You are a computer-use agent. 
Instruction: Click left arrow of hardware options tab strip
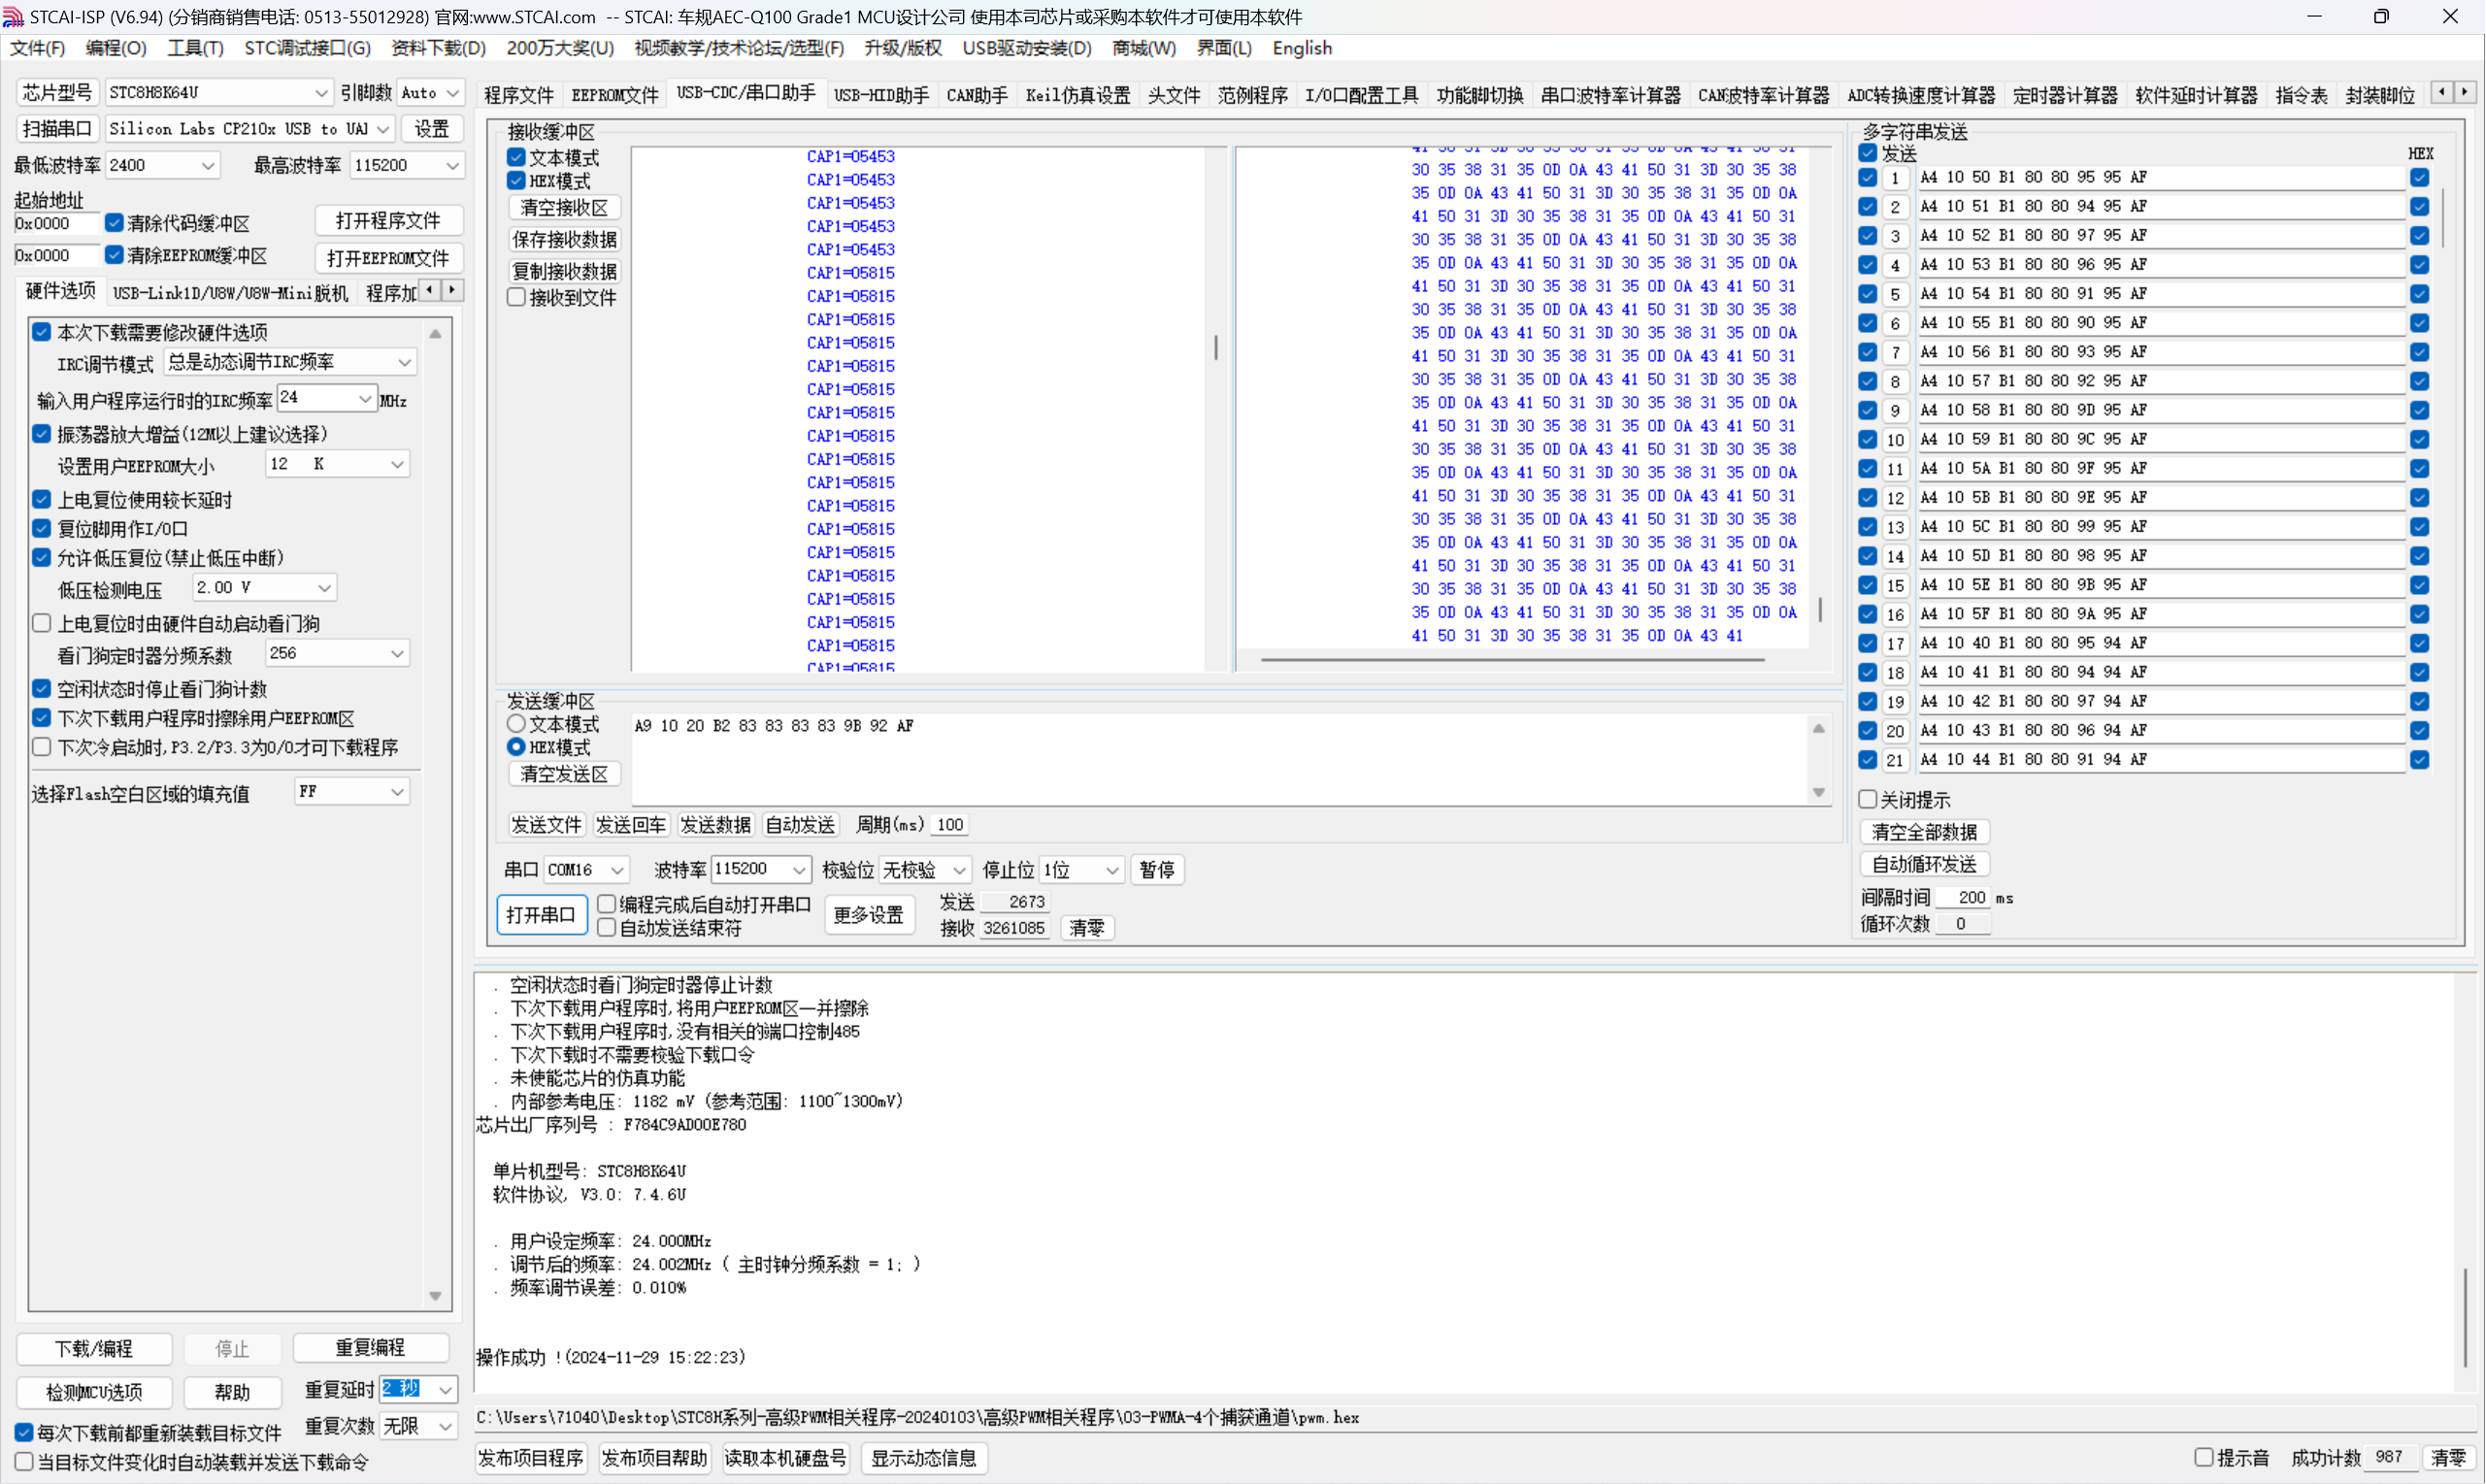point(430,290)
